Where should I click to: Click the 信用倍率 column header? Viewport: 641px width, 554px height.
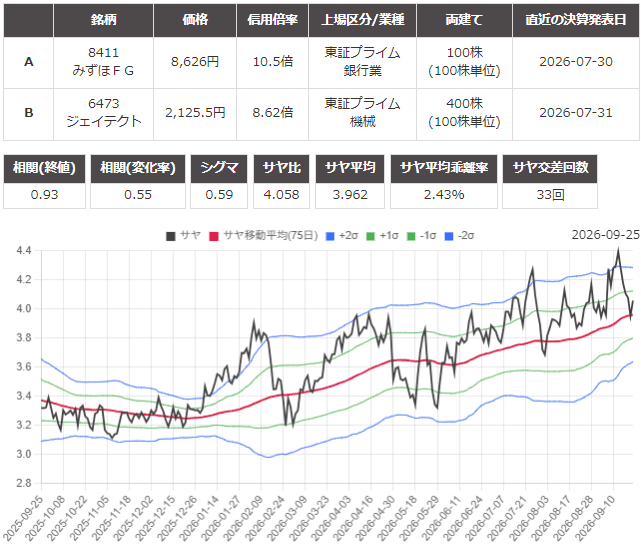272,20
